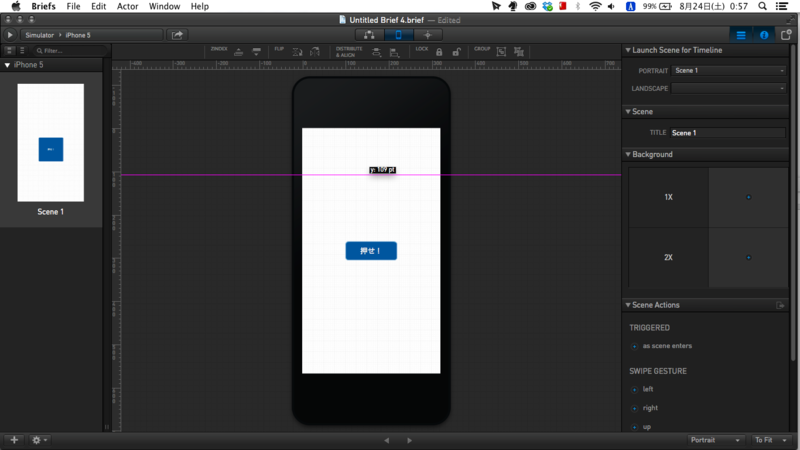Add a 2X background image

[x=748, y=258]
